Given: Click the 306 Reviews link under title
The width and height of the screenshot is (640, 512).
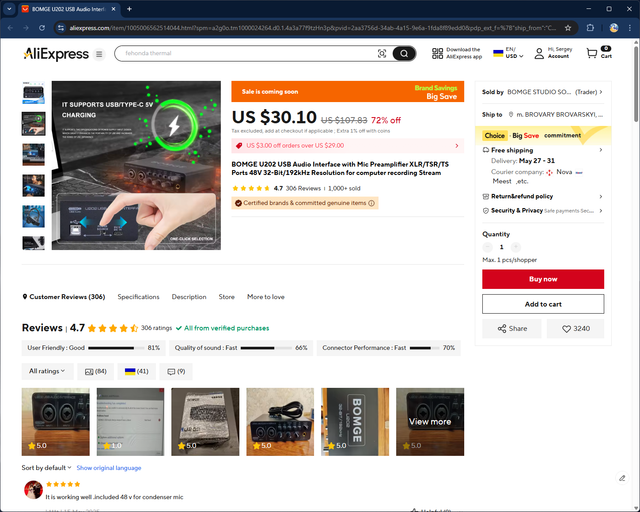Looking at the screenshot, I should pyautogui.click(x=303, y=188).
